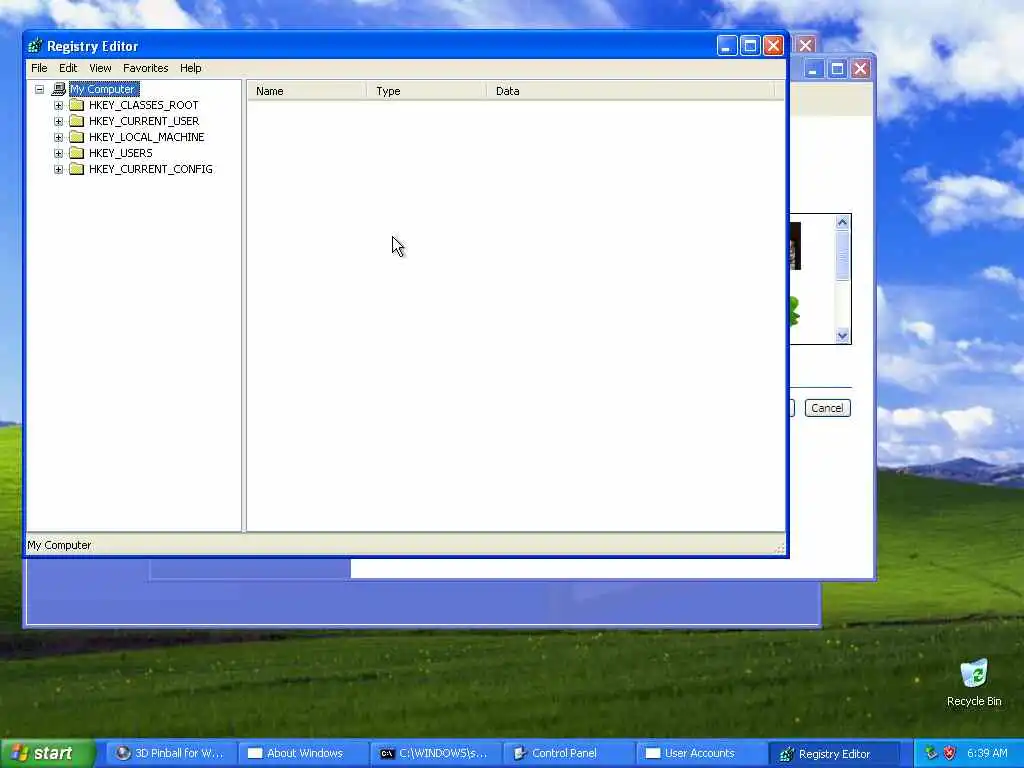1024x768 pixels.
Task: Open the Edit menu
Action: coord(68,68)
